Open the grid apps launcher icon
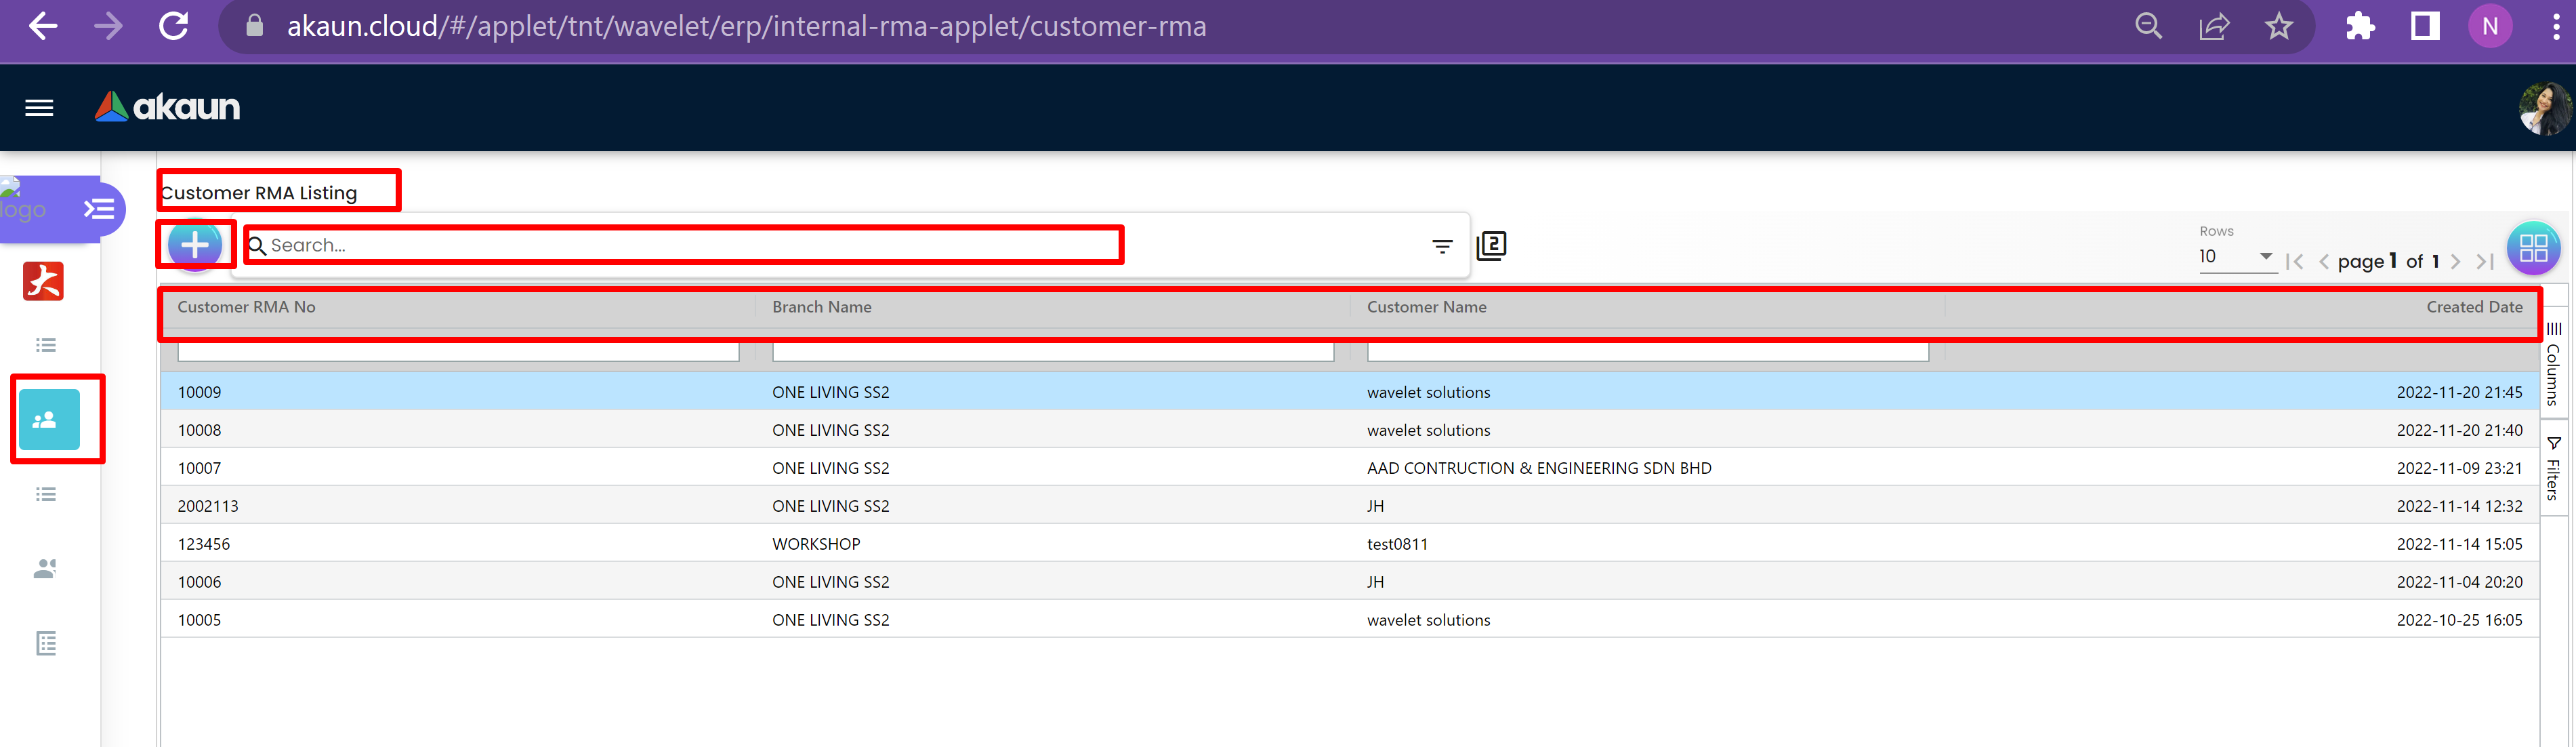This screenshot has height=747, width=2576. [2532, 248]
